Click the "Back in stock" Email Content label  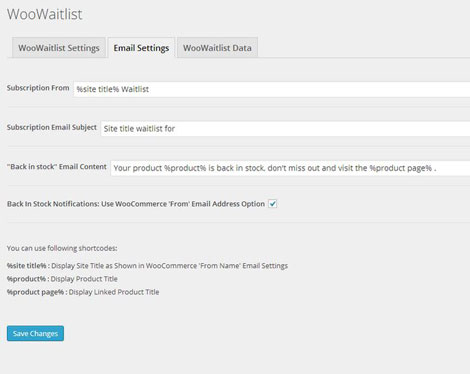(57, 167)
